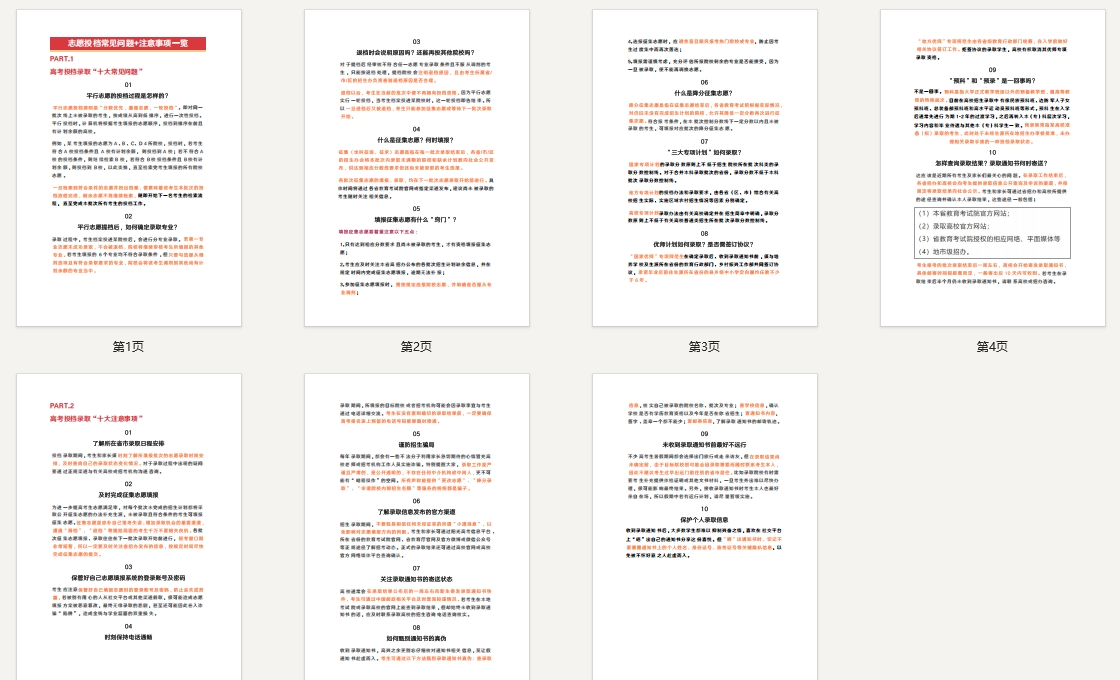Click the “预科”和“预录” heading

coord(992,78)
